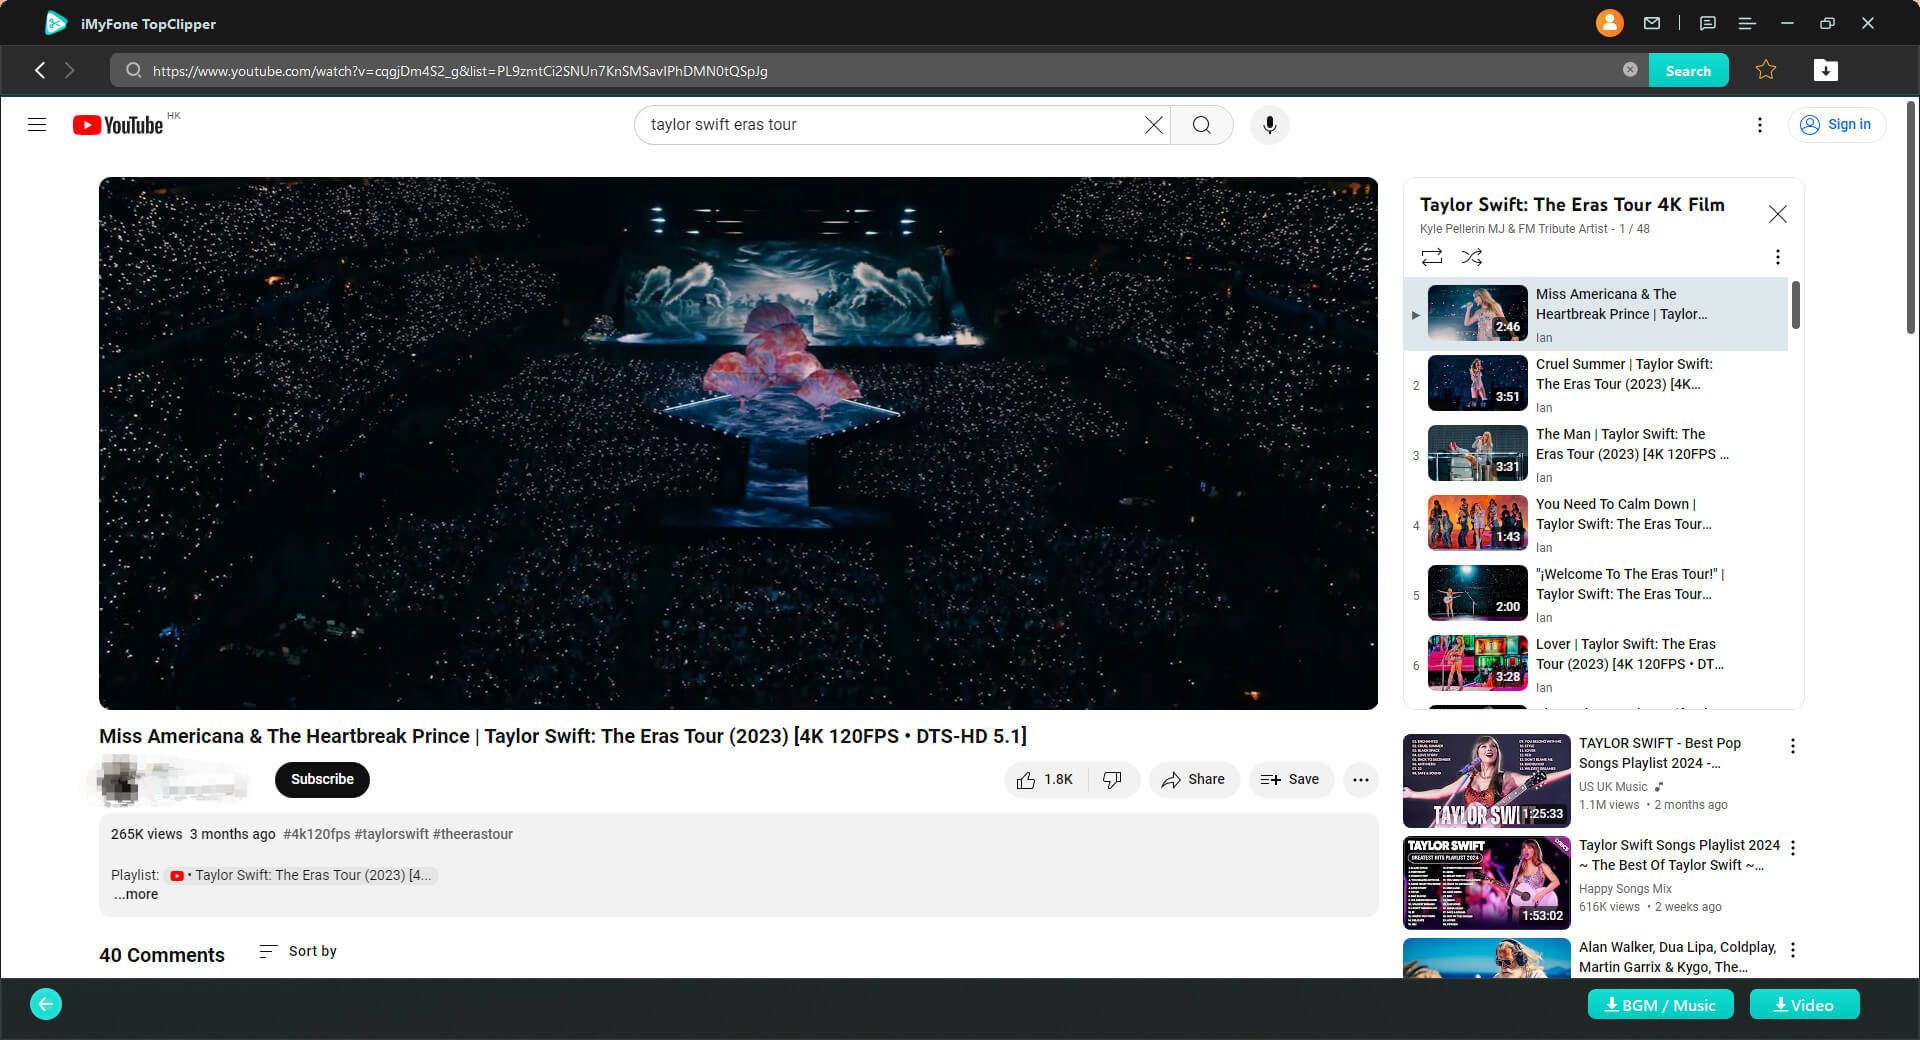The height and width of the screenshot is (1040, 1920).
Task: Play Lover from the playlist
Action: click(x=1596, y=665)
